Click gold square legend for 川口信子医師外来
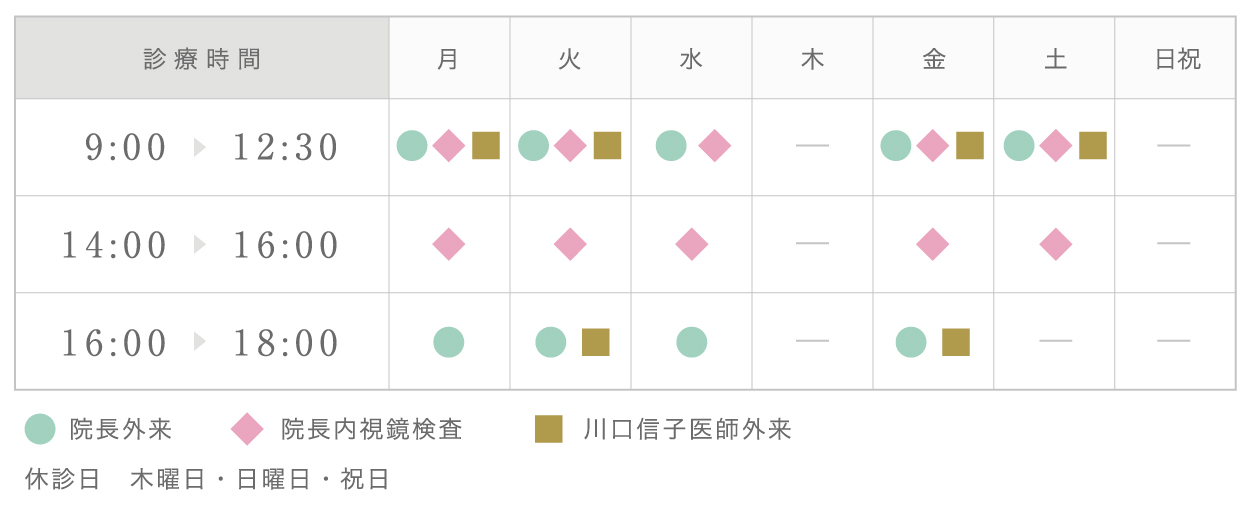Screen dimensions: 1250x507 tap(548, 430)
